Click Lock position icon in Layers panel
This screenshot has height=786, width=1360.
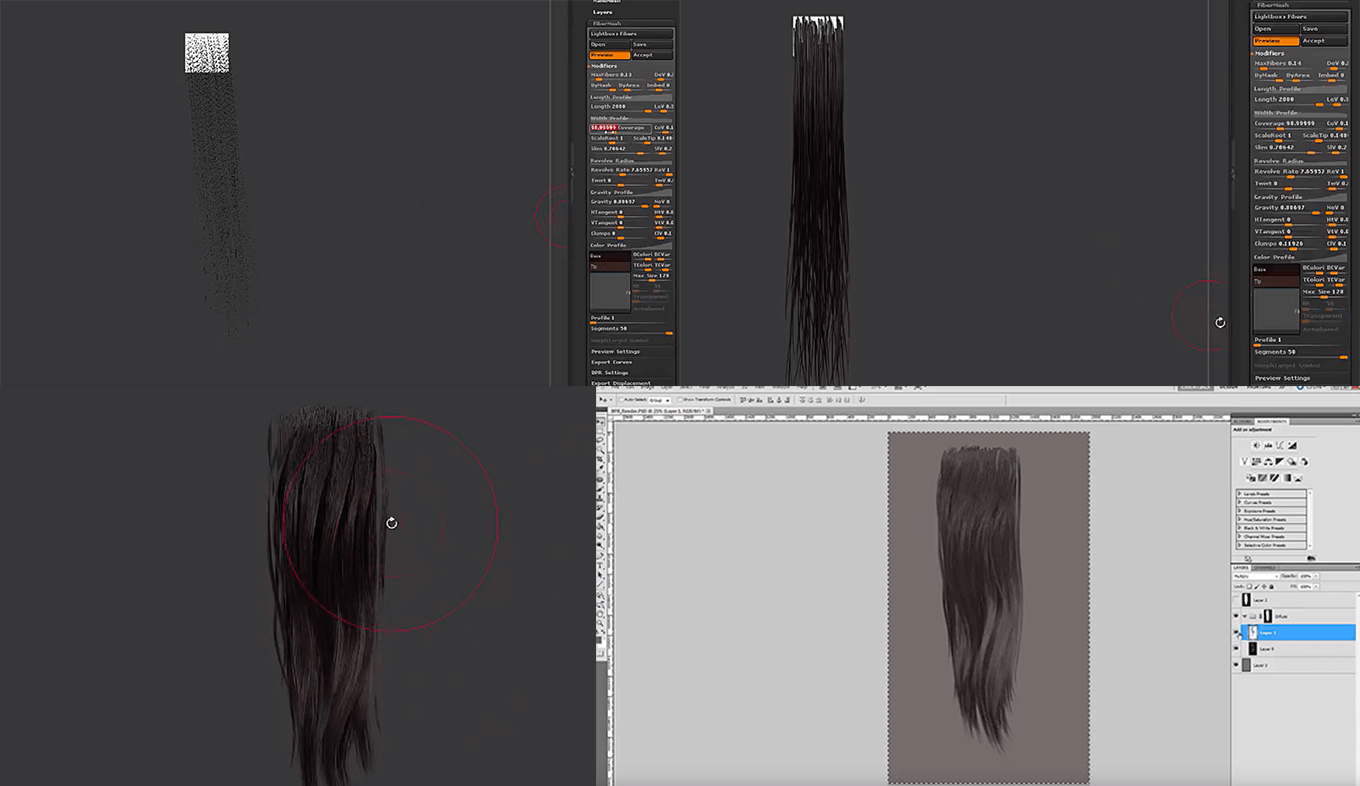tap(1264, 587)
